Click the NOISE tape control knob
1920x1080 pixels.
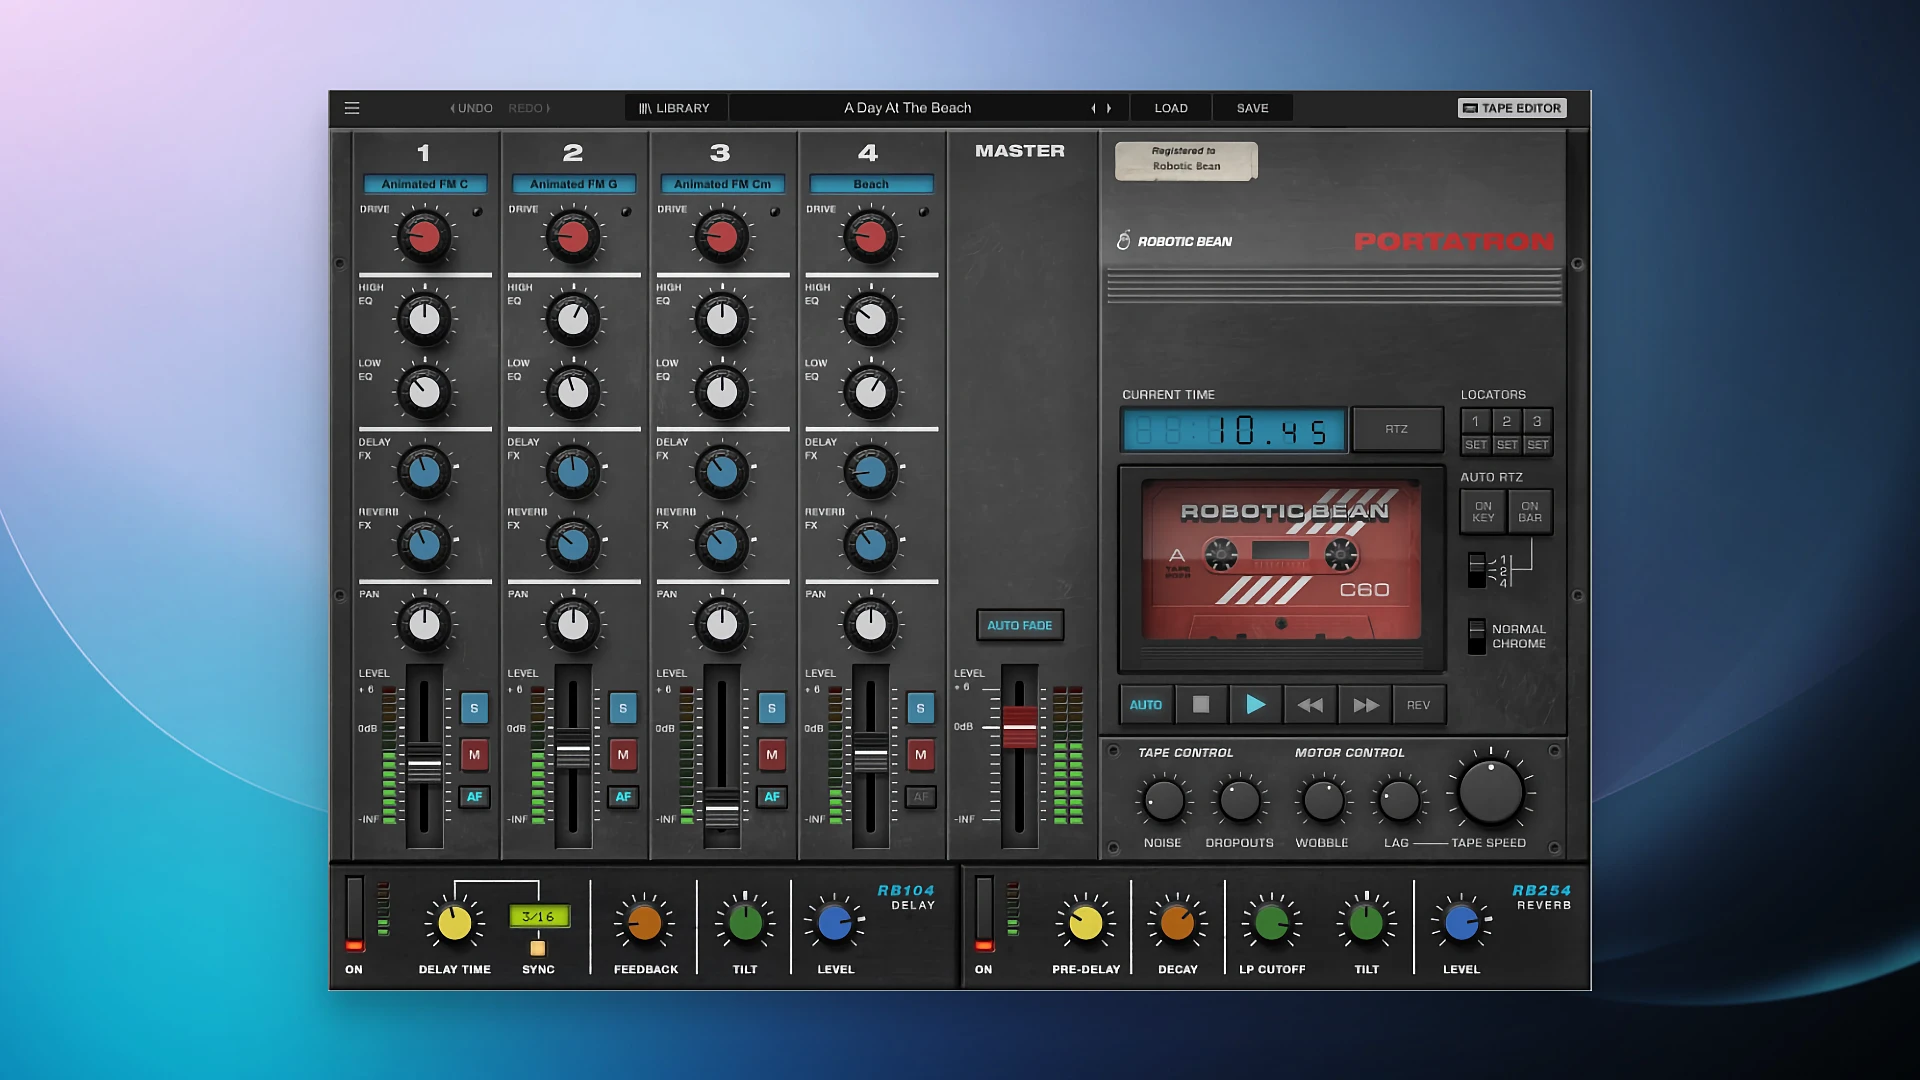pyautogui.click(x=1163, y=800)
